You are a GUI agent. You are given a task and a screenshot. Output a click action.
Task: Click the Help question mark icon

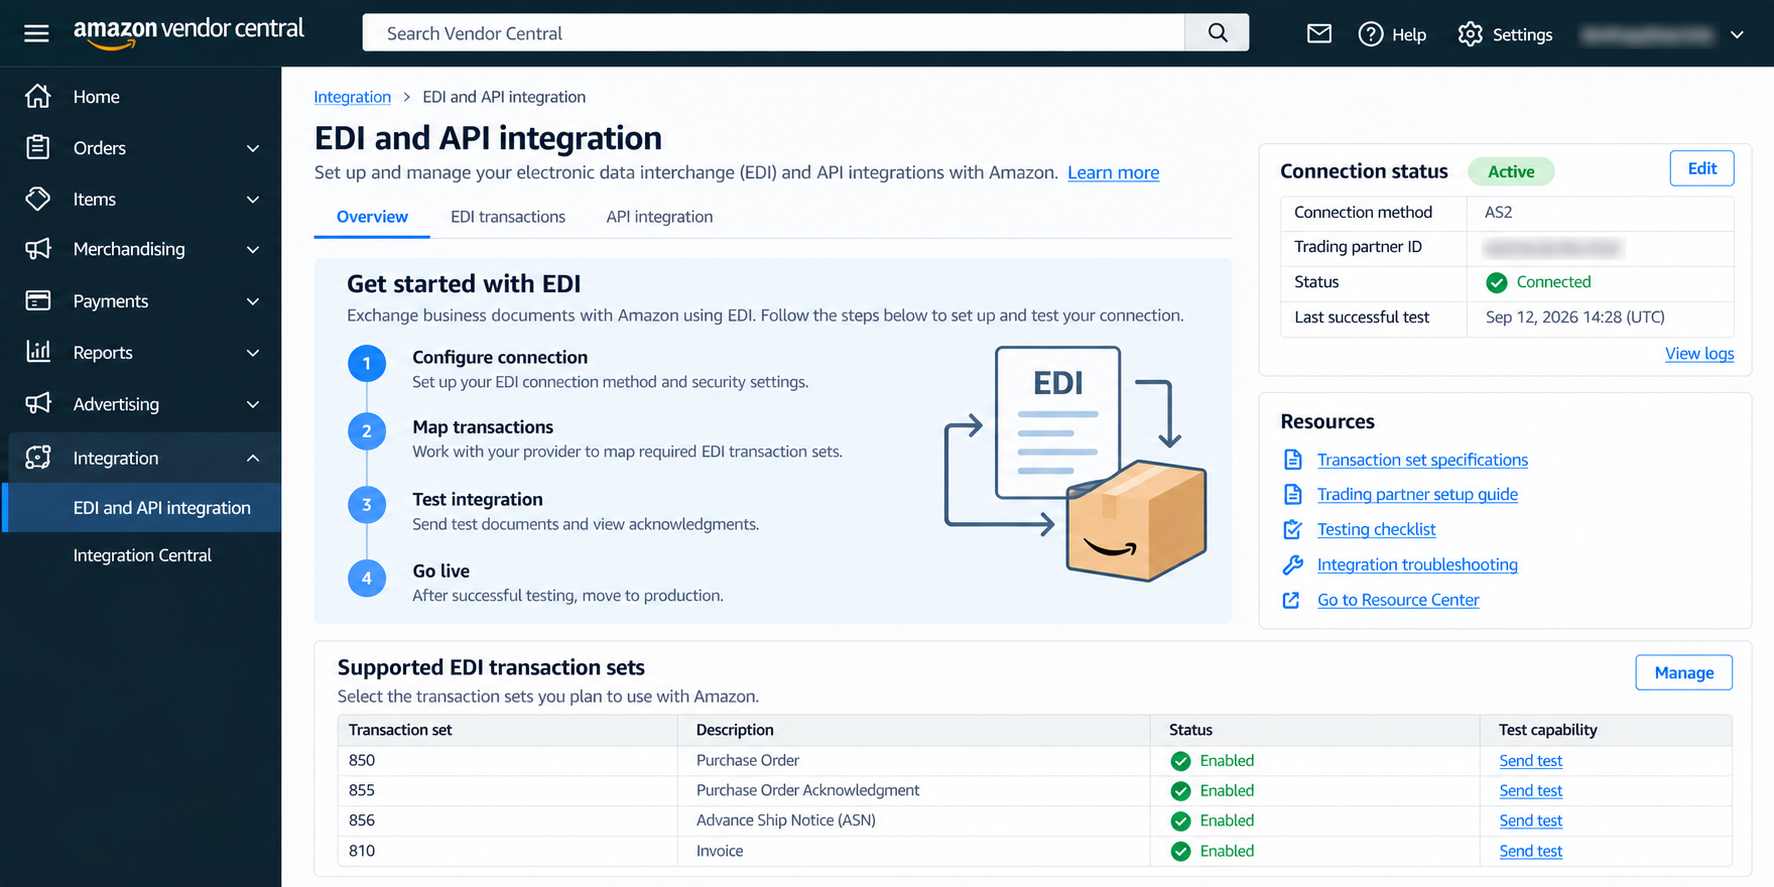point(1370,34)
